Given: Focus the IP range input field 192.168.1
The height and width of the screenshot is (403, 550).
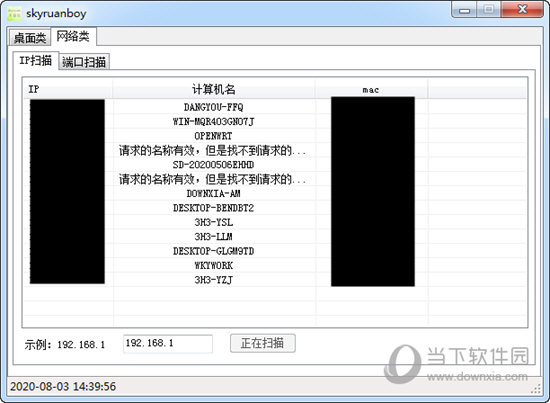Looking at the screenshot, I should pos(168,343).
